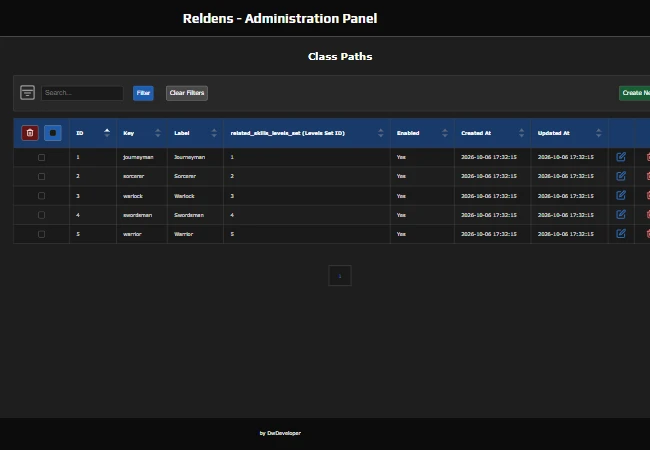Delete the swordsman row
Image resolution: width=650 pixels, height=450 pixels.
(648, 214)
